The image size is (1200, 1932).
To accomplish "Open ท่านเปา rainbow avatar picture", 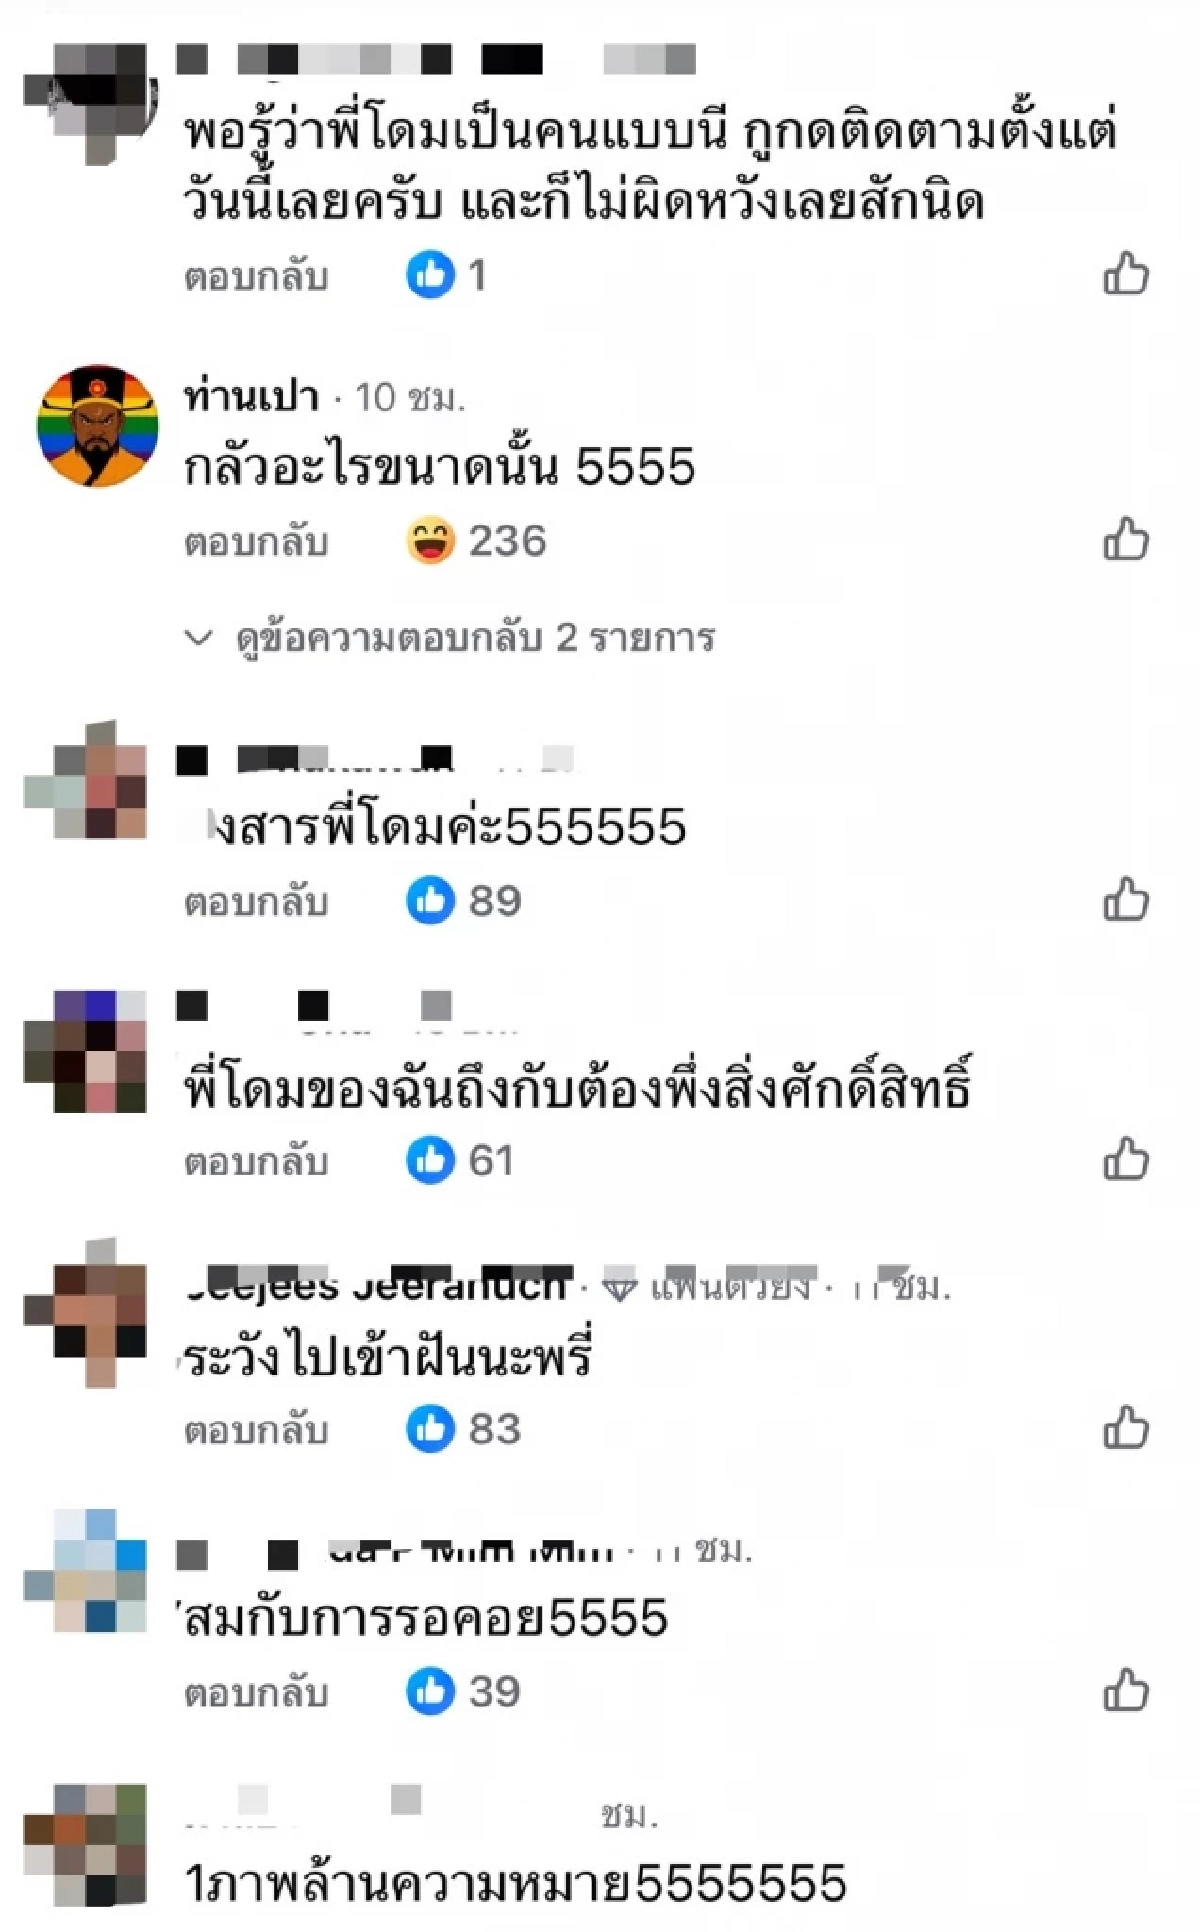I will point(97,425).
